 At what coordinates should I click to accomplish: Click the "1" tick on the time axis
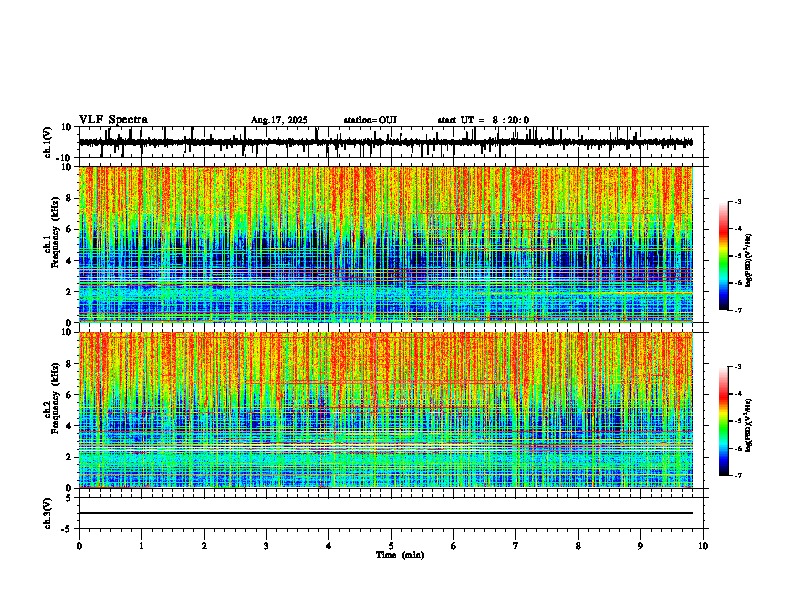(141, 546)
